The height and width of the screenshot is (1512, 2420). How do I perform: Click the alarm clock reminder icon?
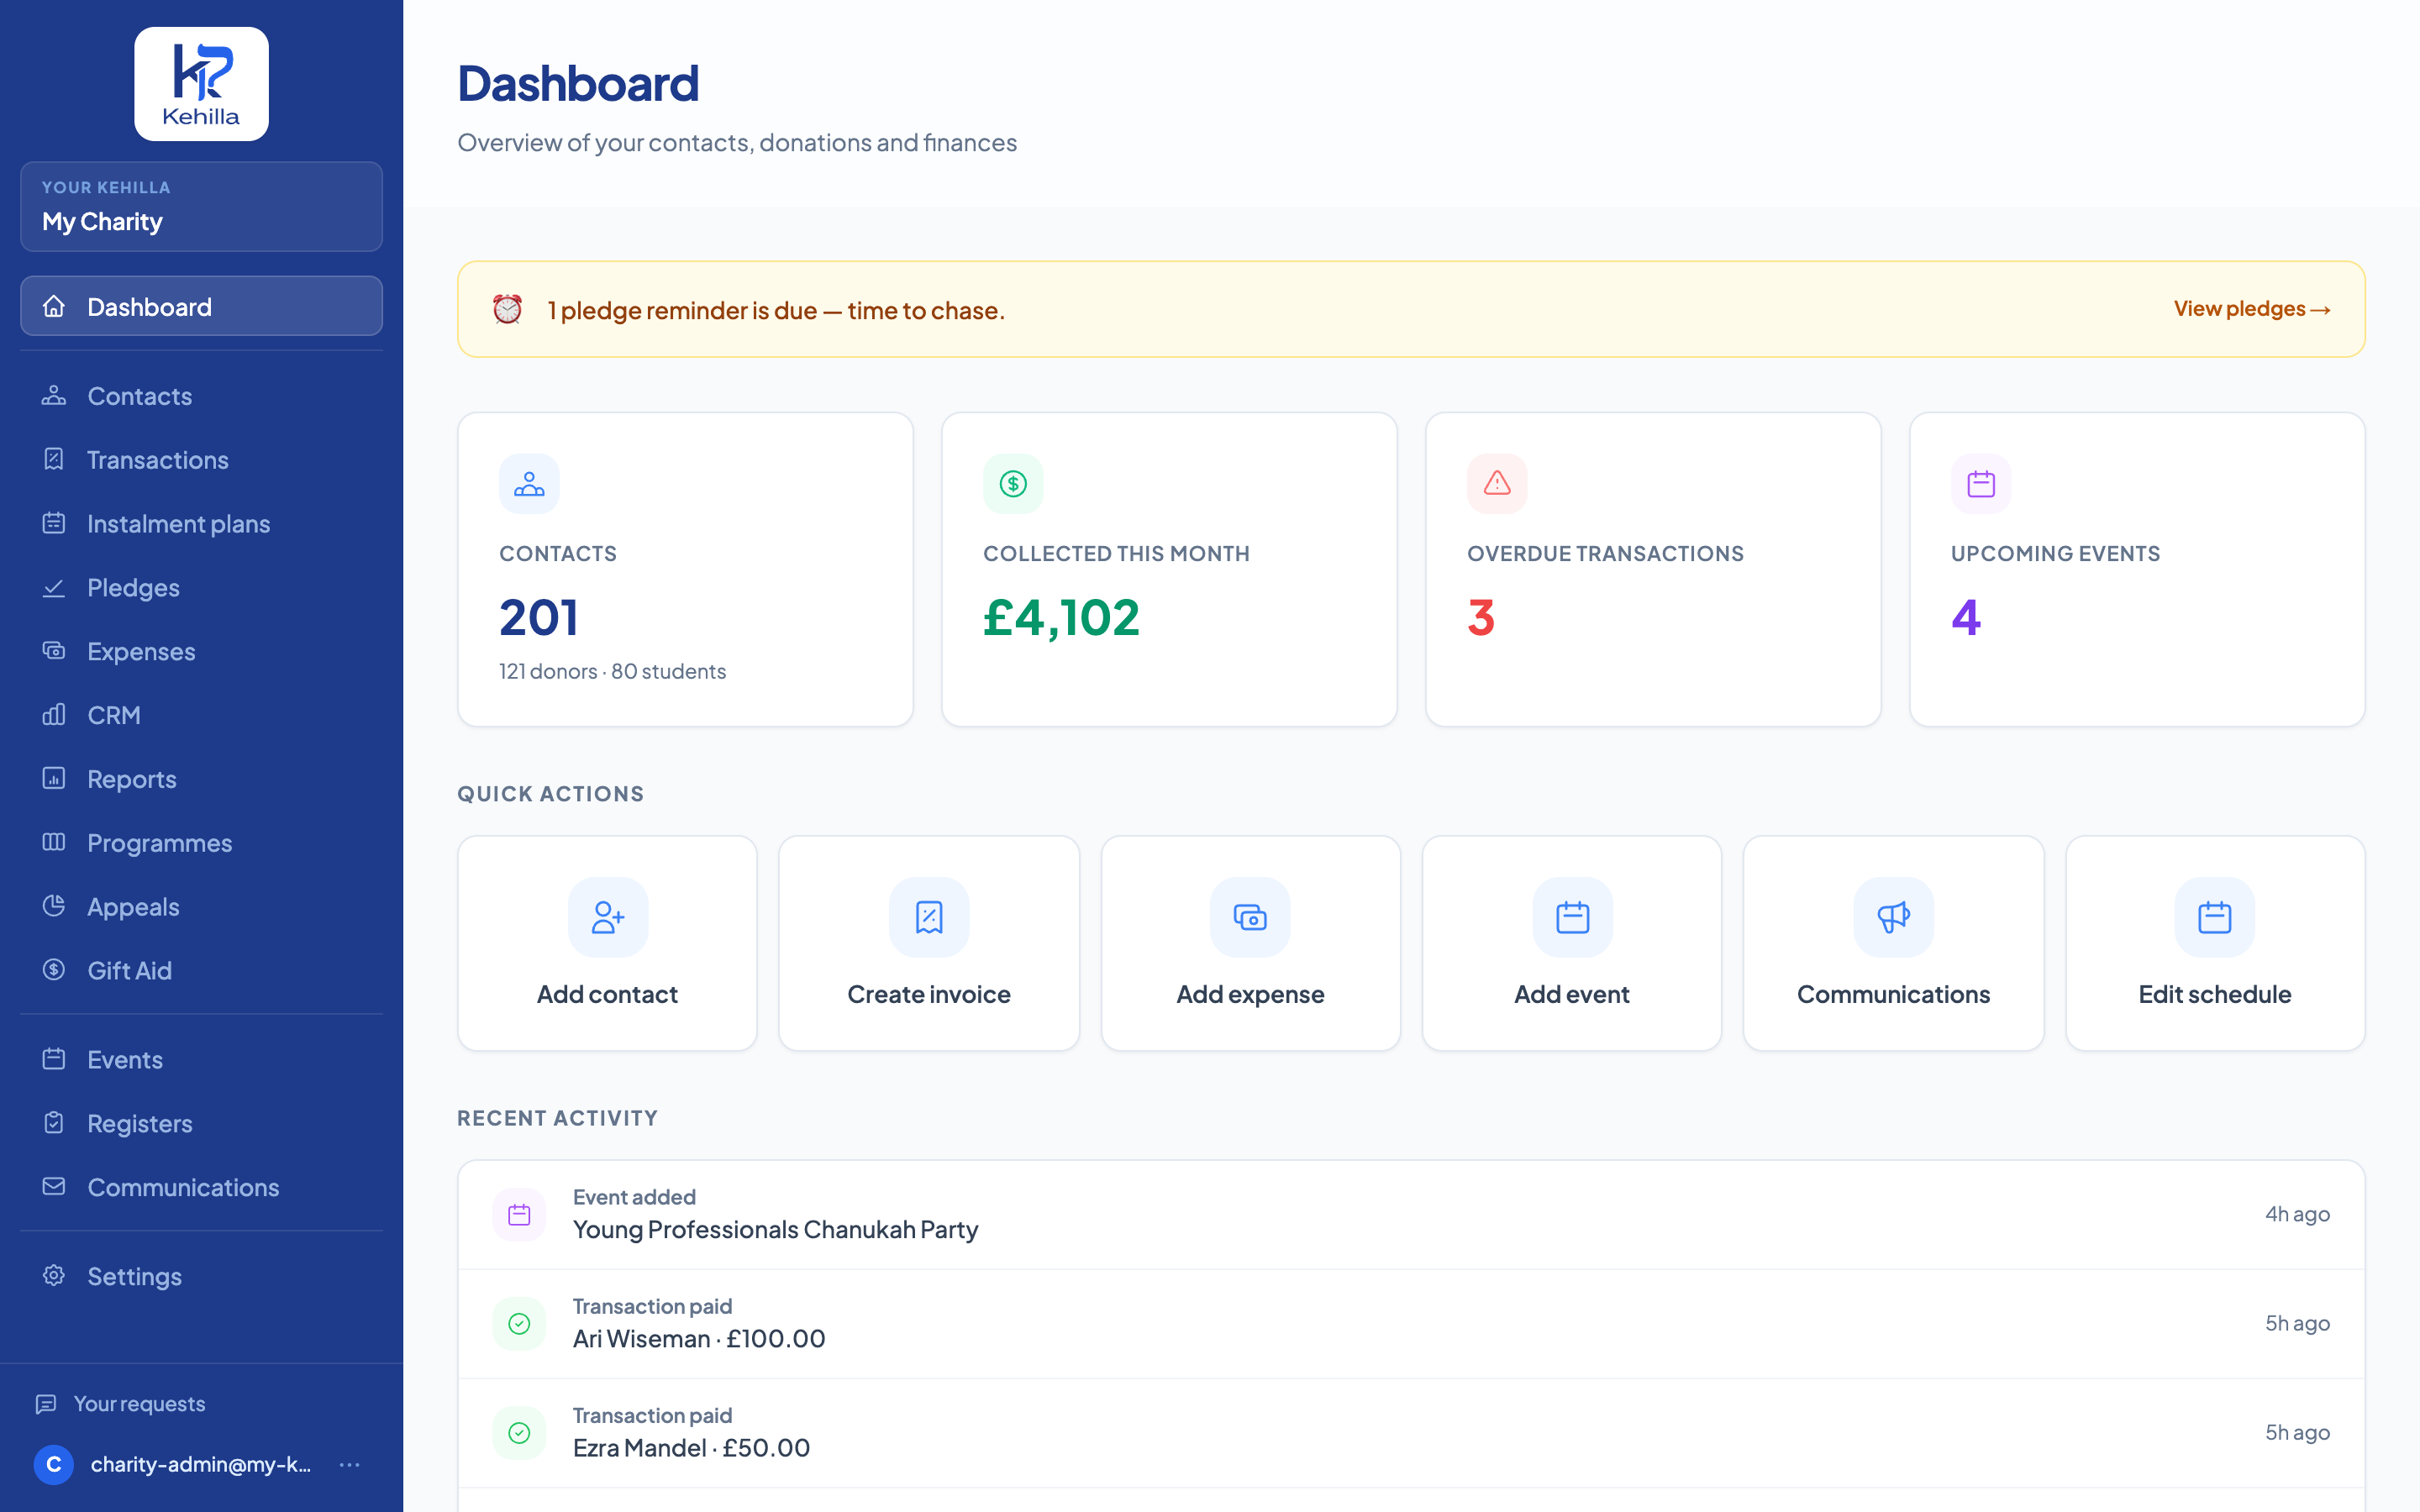(507, 309)
